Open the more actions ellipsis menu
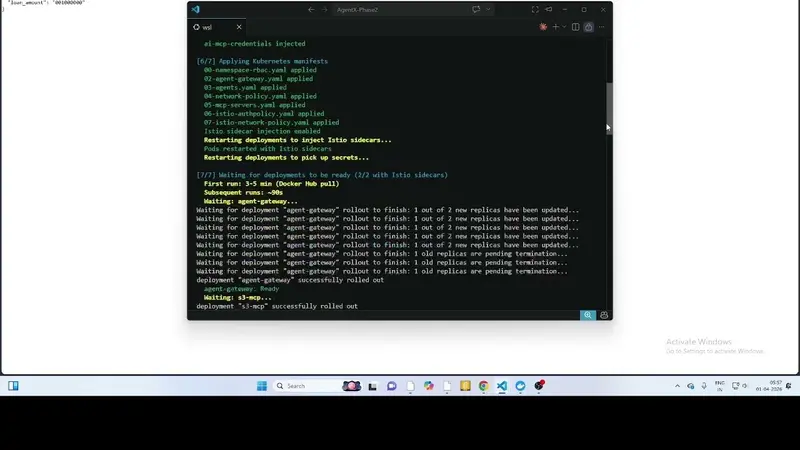Image resolution: width=800 pixels, height=450 pixels. [602, 27]
